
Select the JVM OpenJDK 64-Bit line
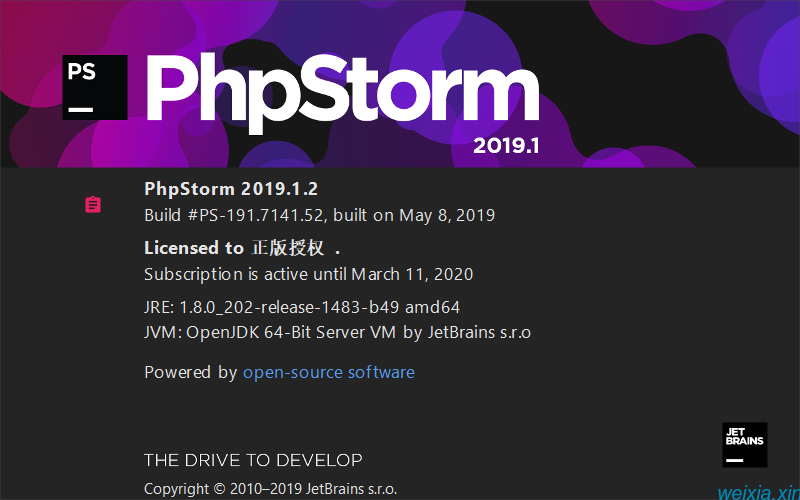tap(337, 332)
